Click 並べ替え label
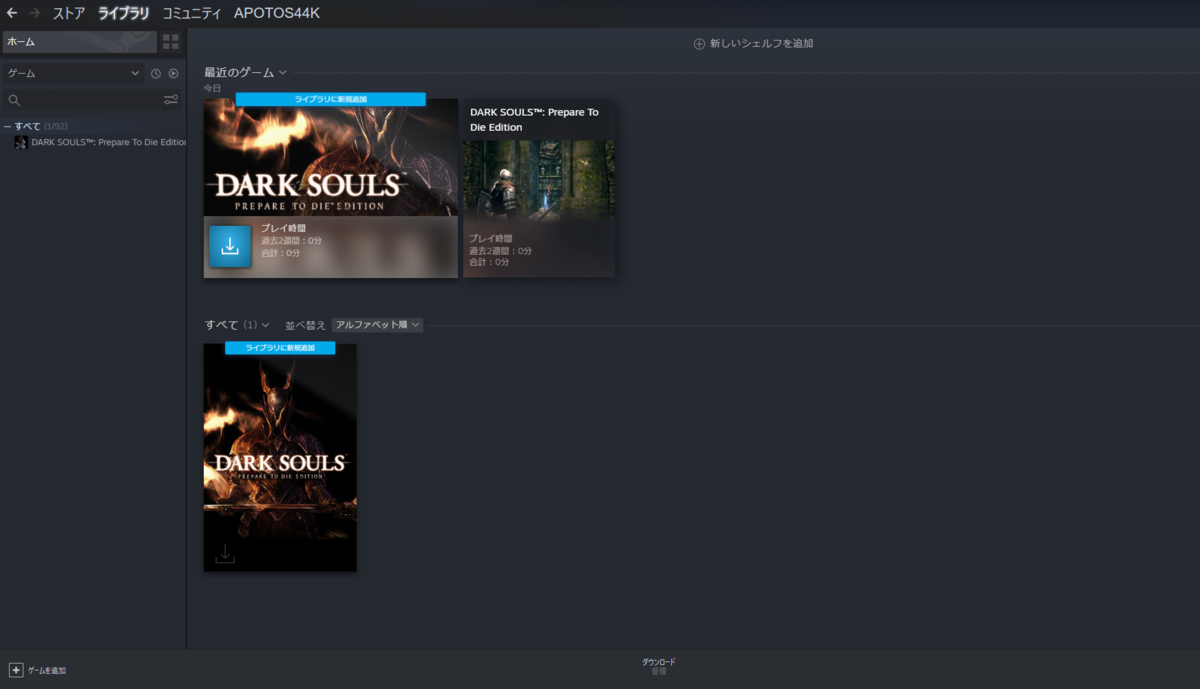The width and height of the screenshot is (1200, 689). pos(305,325)
